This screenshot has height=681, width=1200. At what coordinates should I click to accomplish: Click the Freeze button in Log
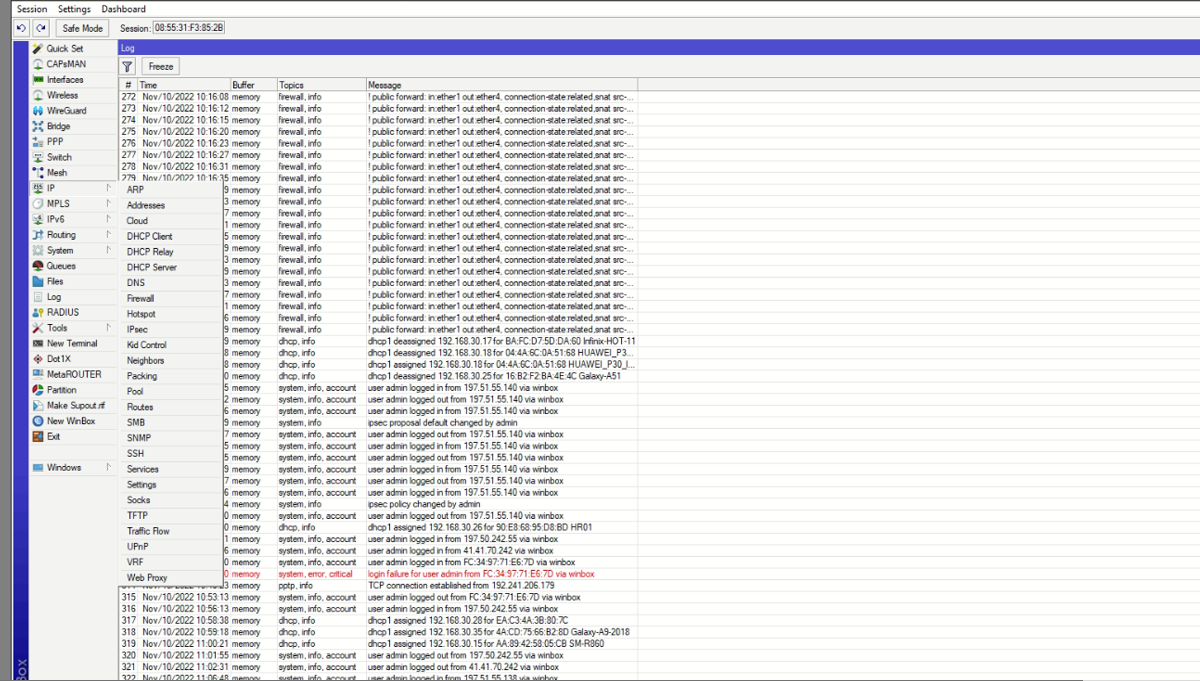click(161, 66)
